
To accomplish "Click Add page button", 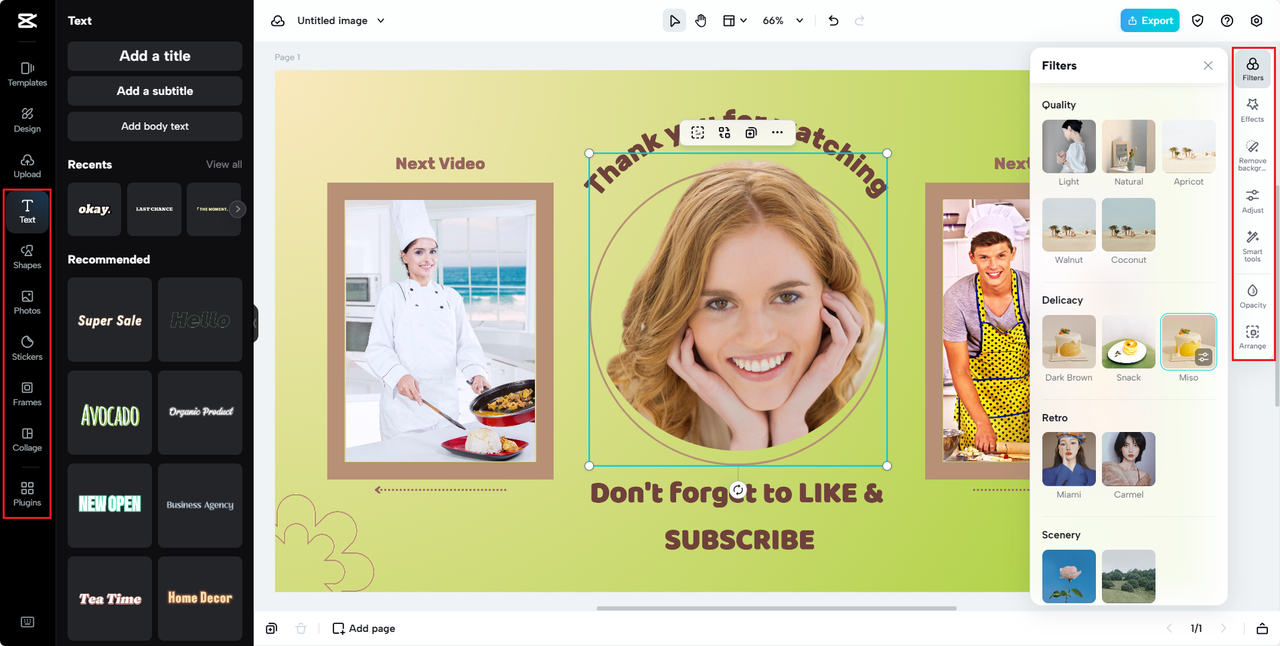I will point(364,628).
